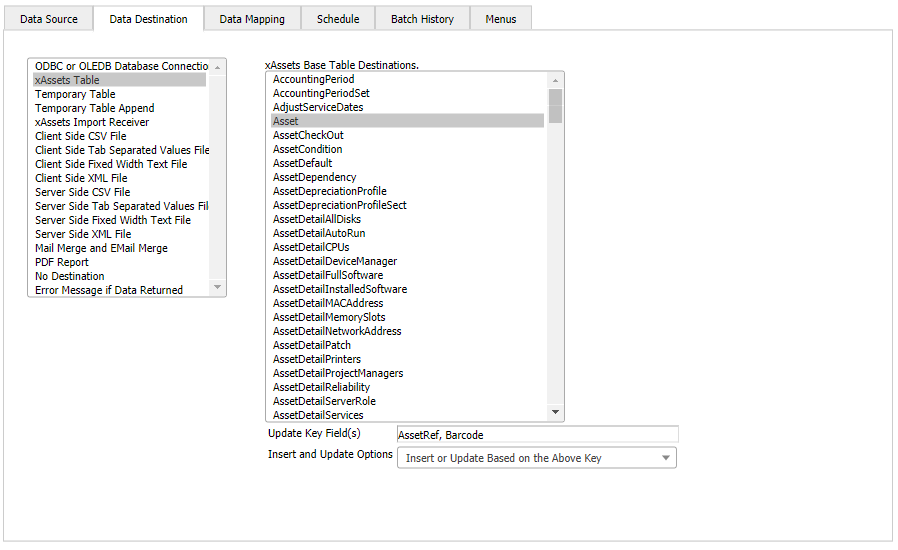Select AssetDetailAllDisks table
This screenshot has width=898, height=550.
tap(407, 220)
